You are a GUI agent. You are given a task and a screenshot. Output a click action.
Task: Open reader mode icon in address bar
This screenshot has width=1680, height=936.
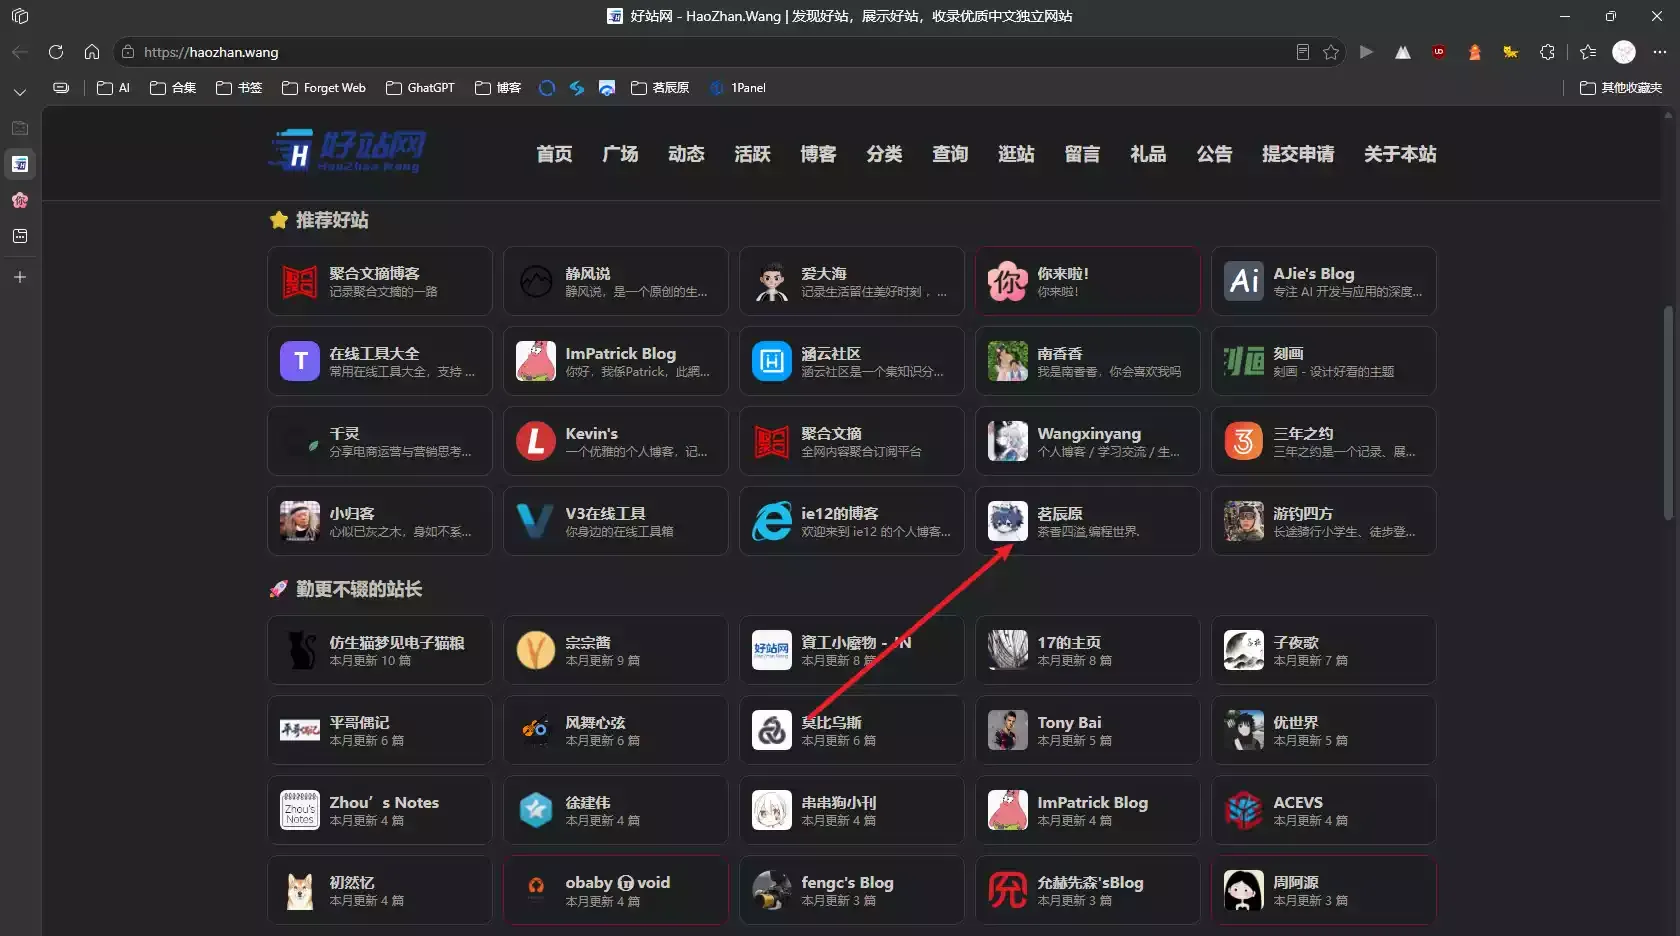click(x=1302, y=52)
